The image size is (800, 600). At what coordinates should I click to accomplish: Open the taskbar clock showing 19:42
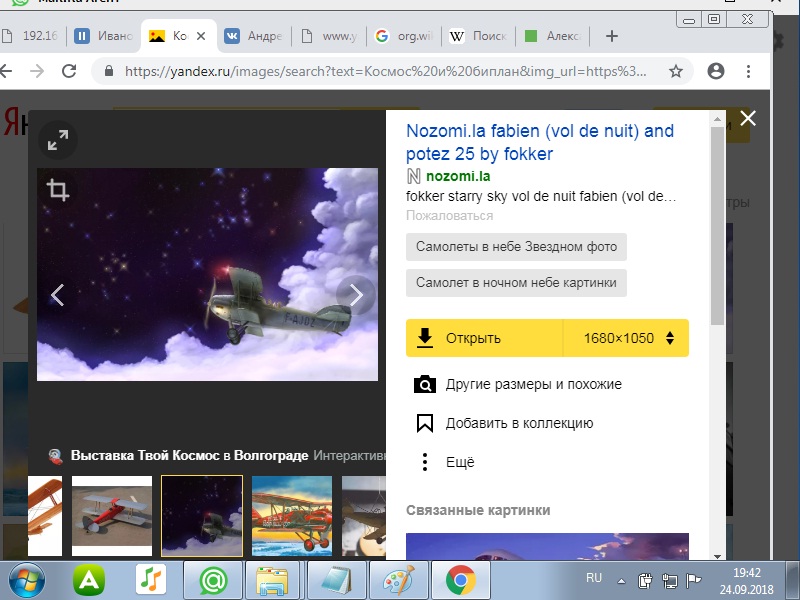[x=747, y=581]
